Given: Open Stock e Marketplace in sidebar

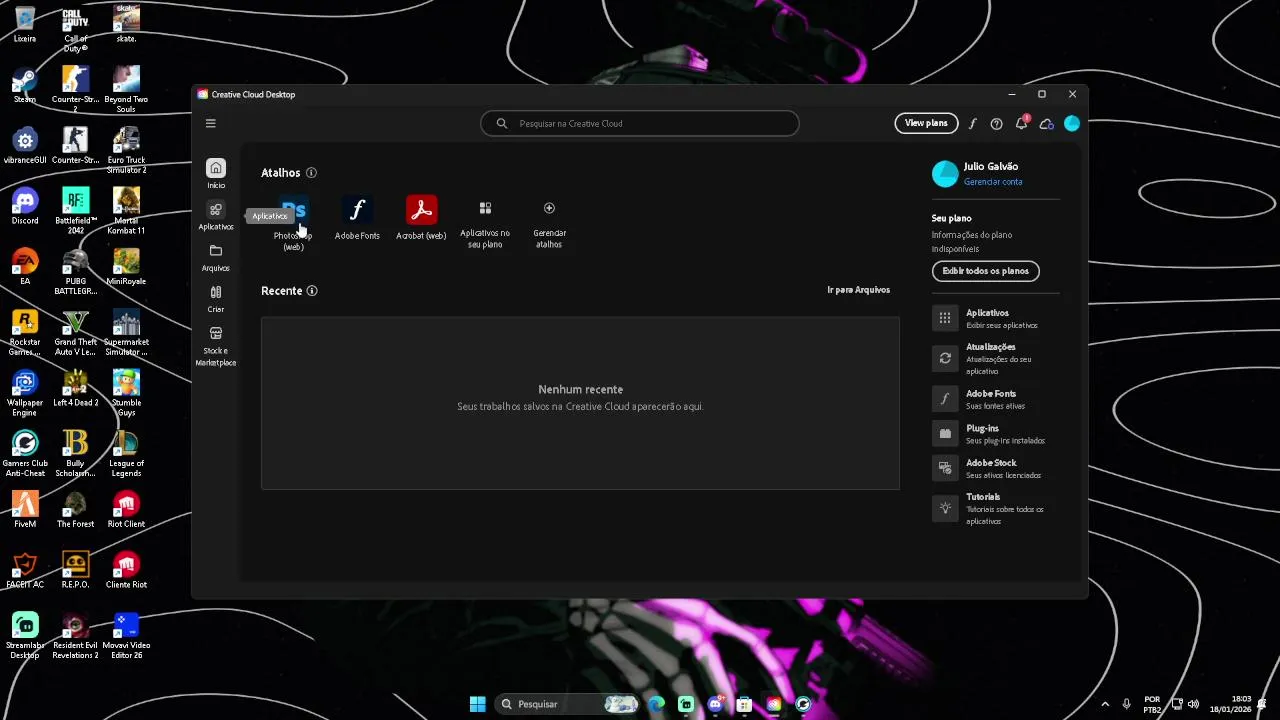Looking at the screenshot, I should pos(216,346).
